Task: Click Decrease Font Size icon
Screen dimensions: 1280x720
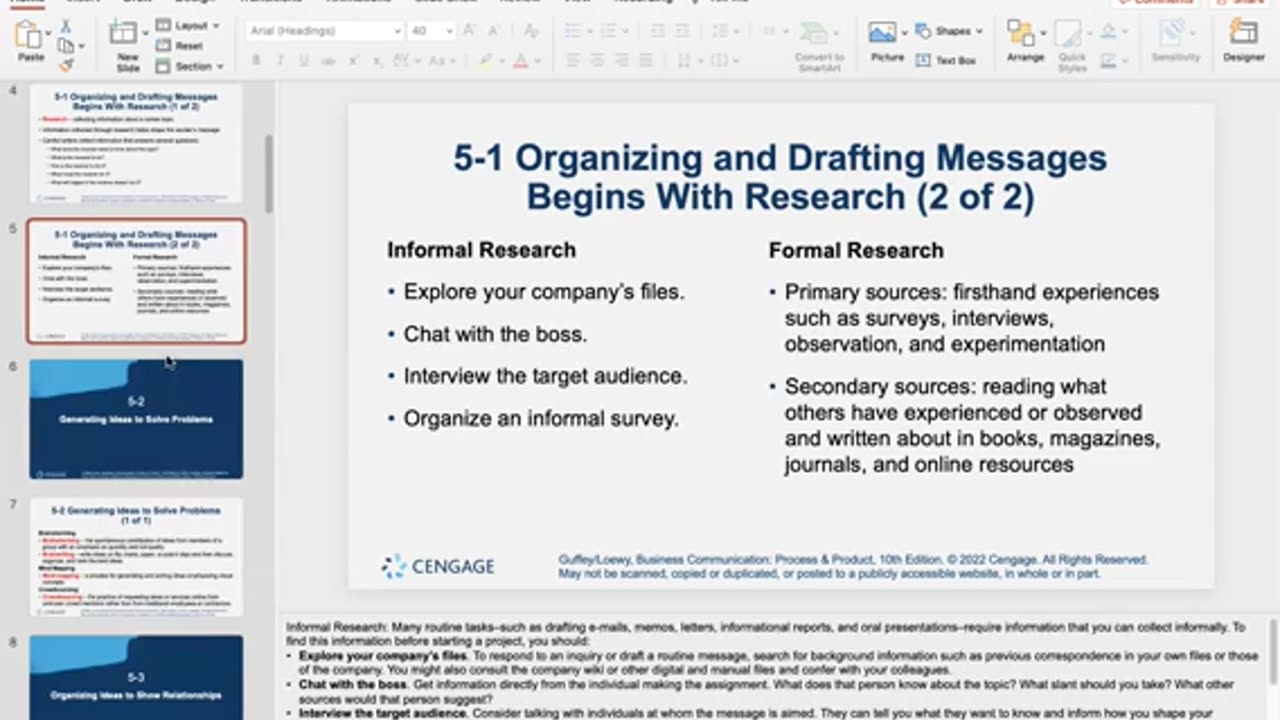Action: click(x=494, y=31)
